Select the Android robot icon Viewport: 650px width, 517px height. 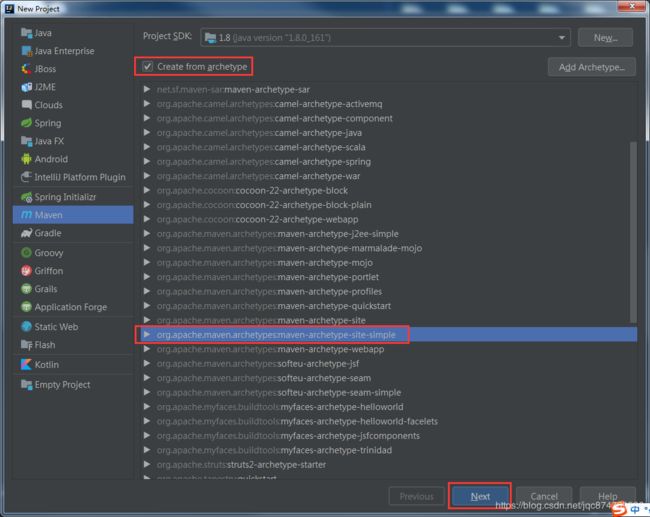click(27, 159)
